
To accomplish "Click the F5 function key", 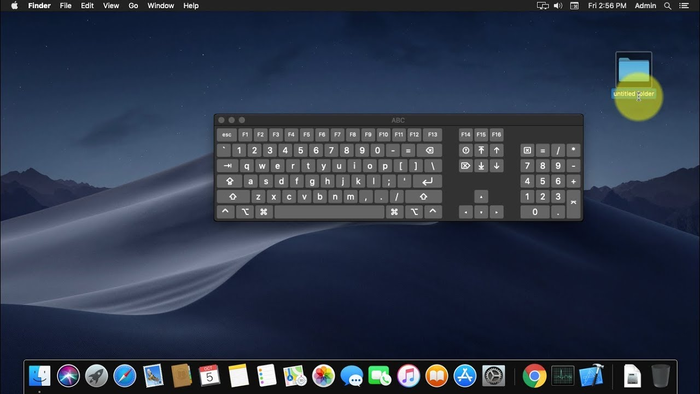I will click(x=306, y=135).
